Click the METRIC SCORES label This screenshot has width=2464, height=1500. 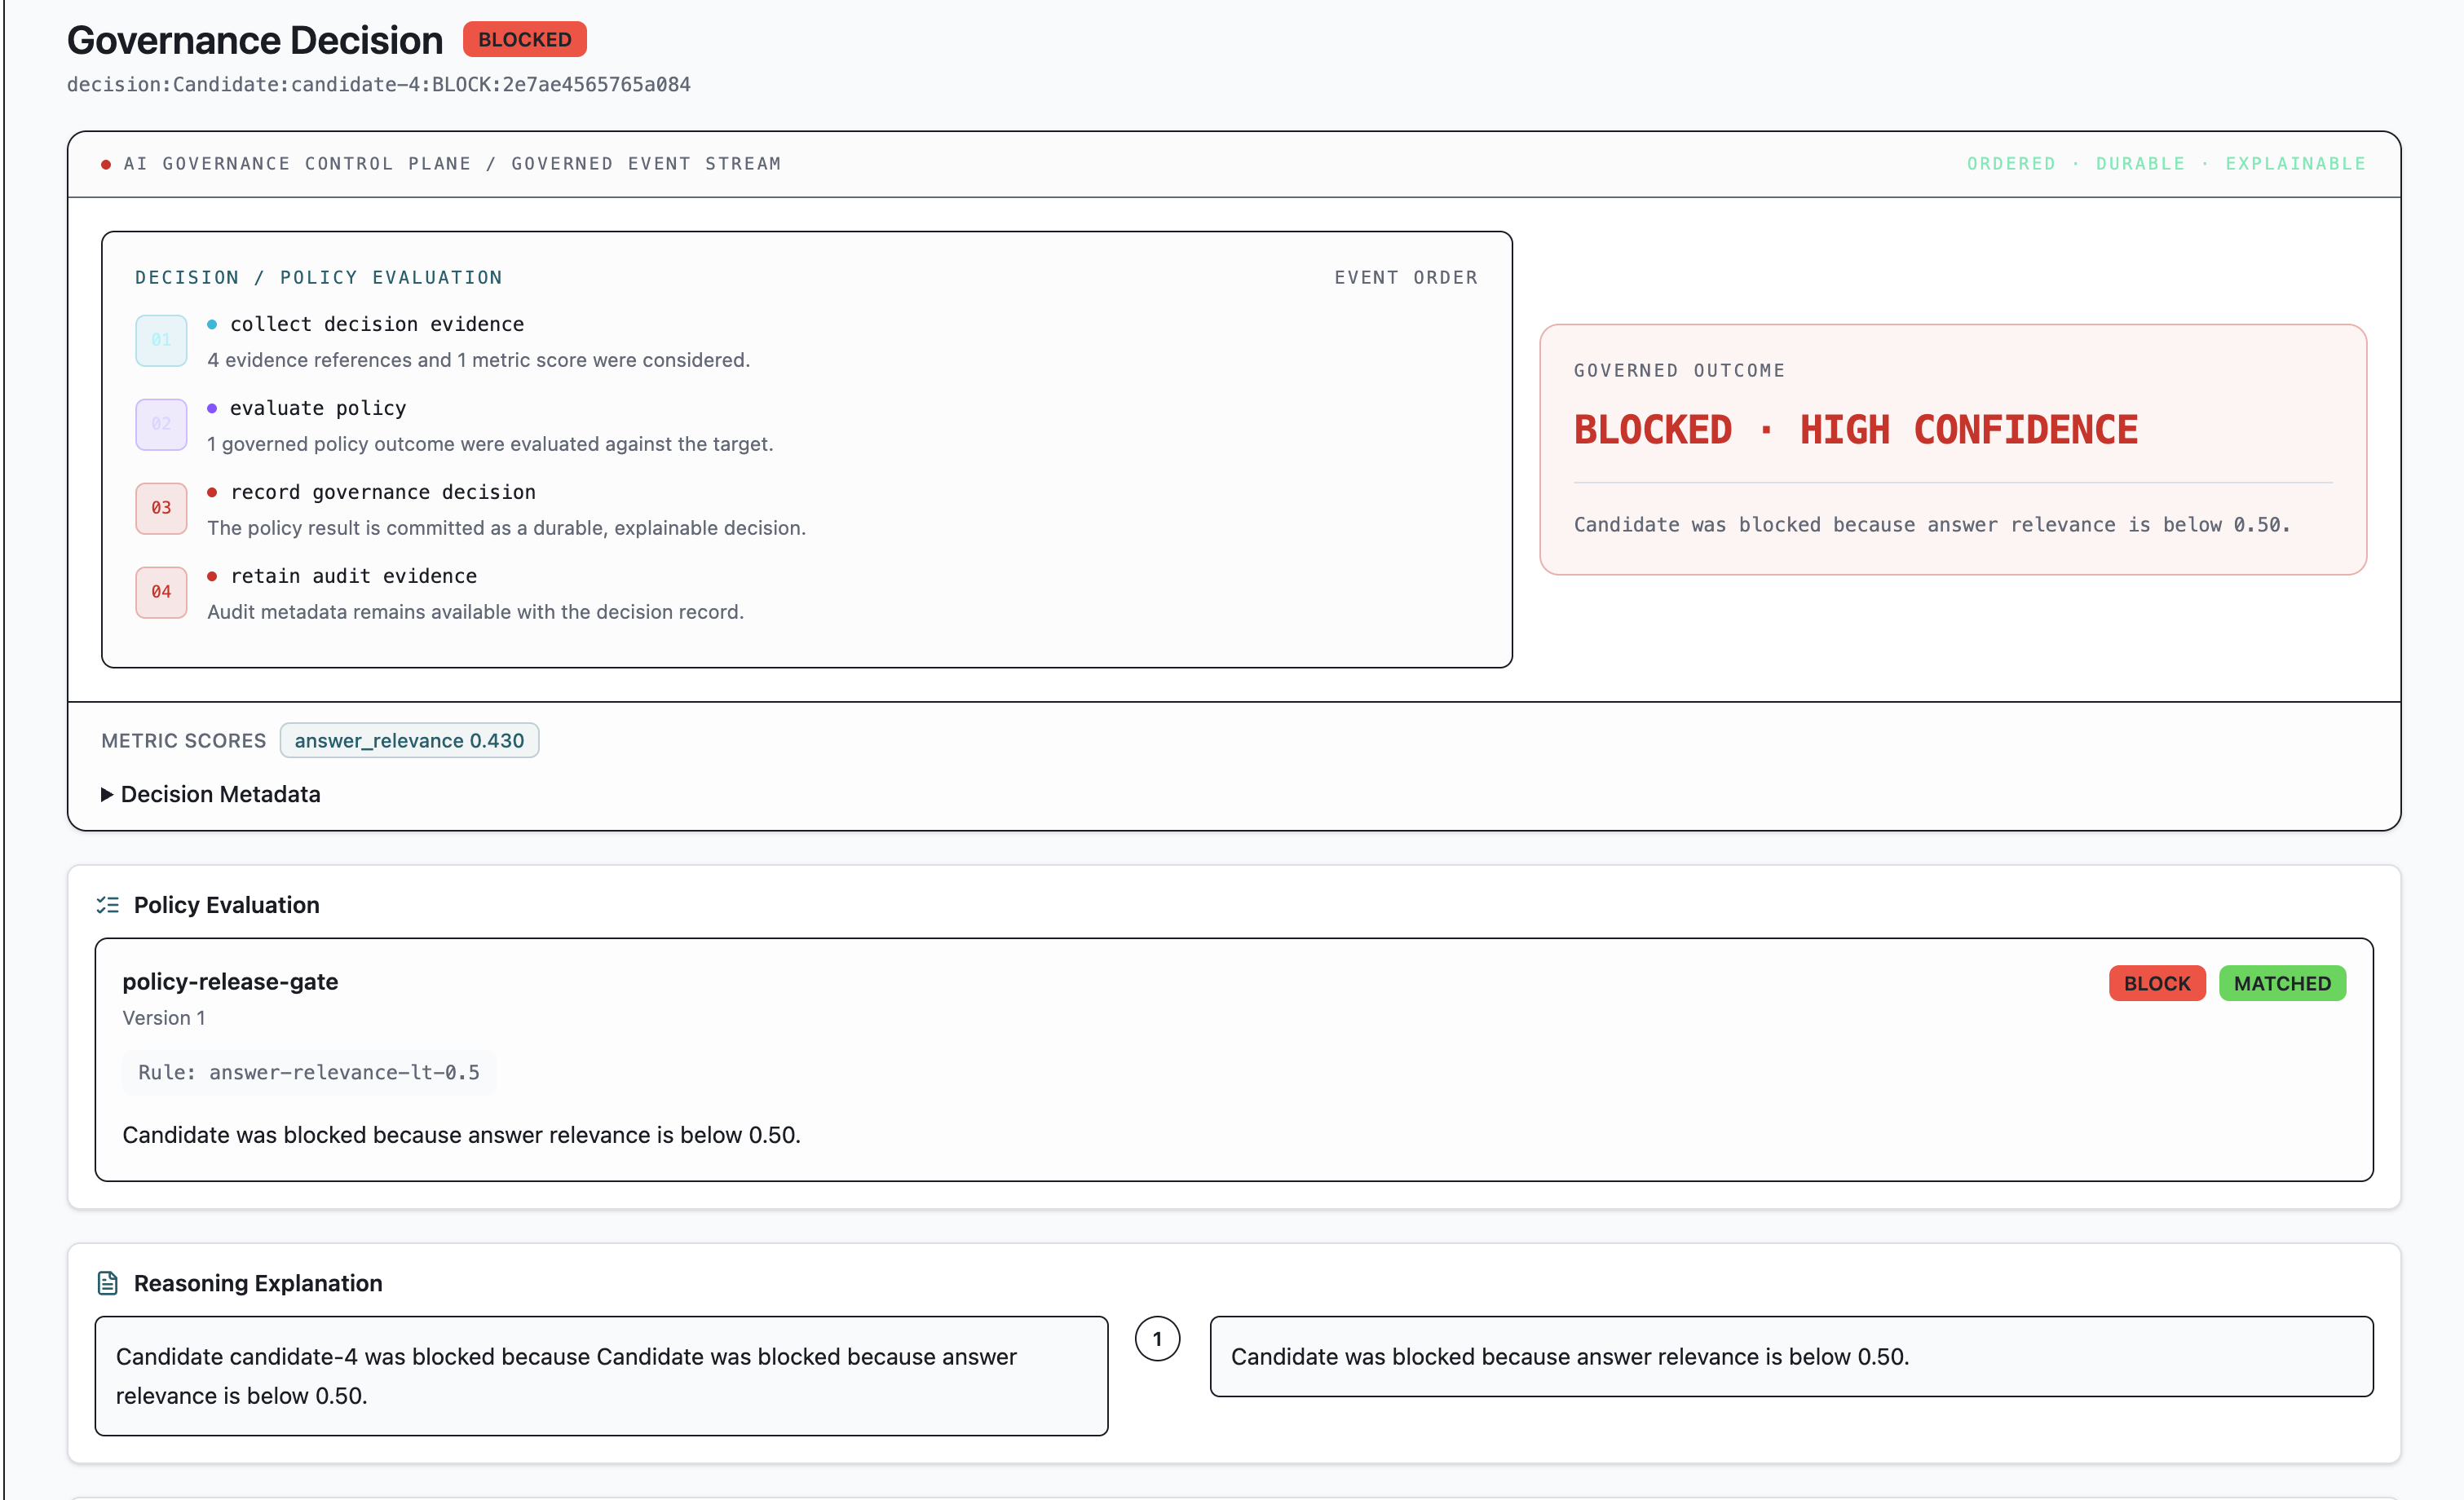[184, 741]
